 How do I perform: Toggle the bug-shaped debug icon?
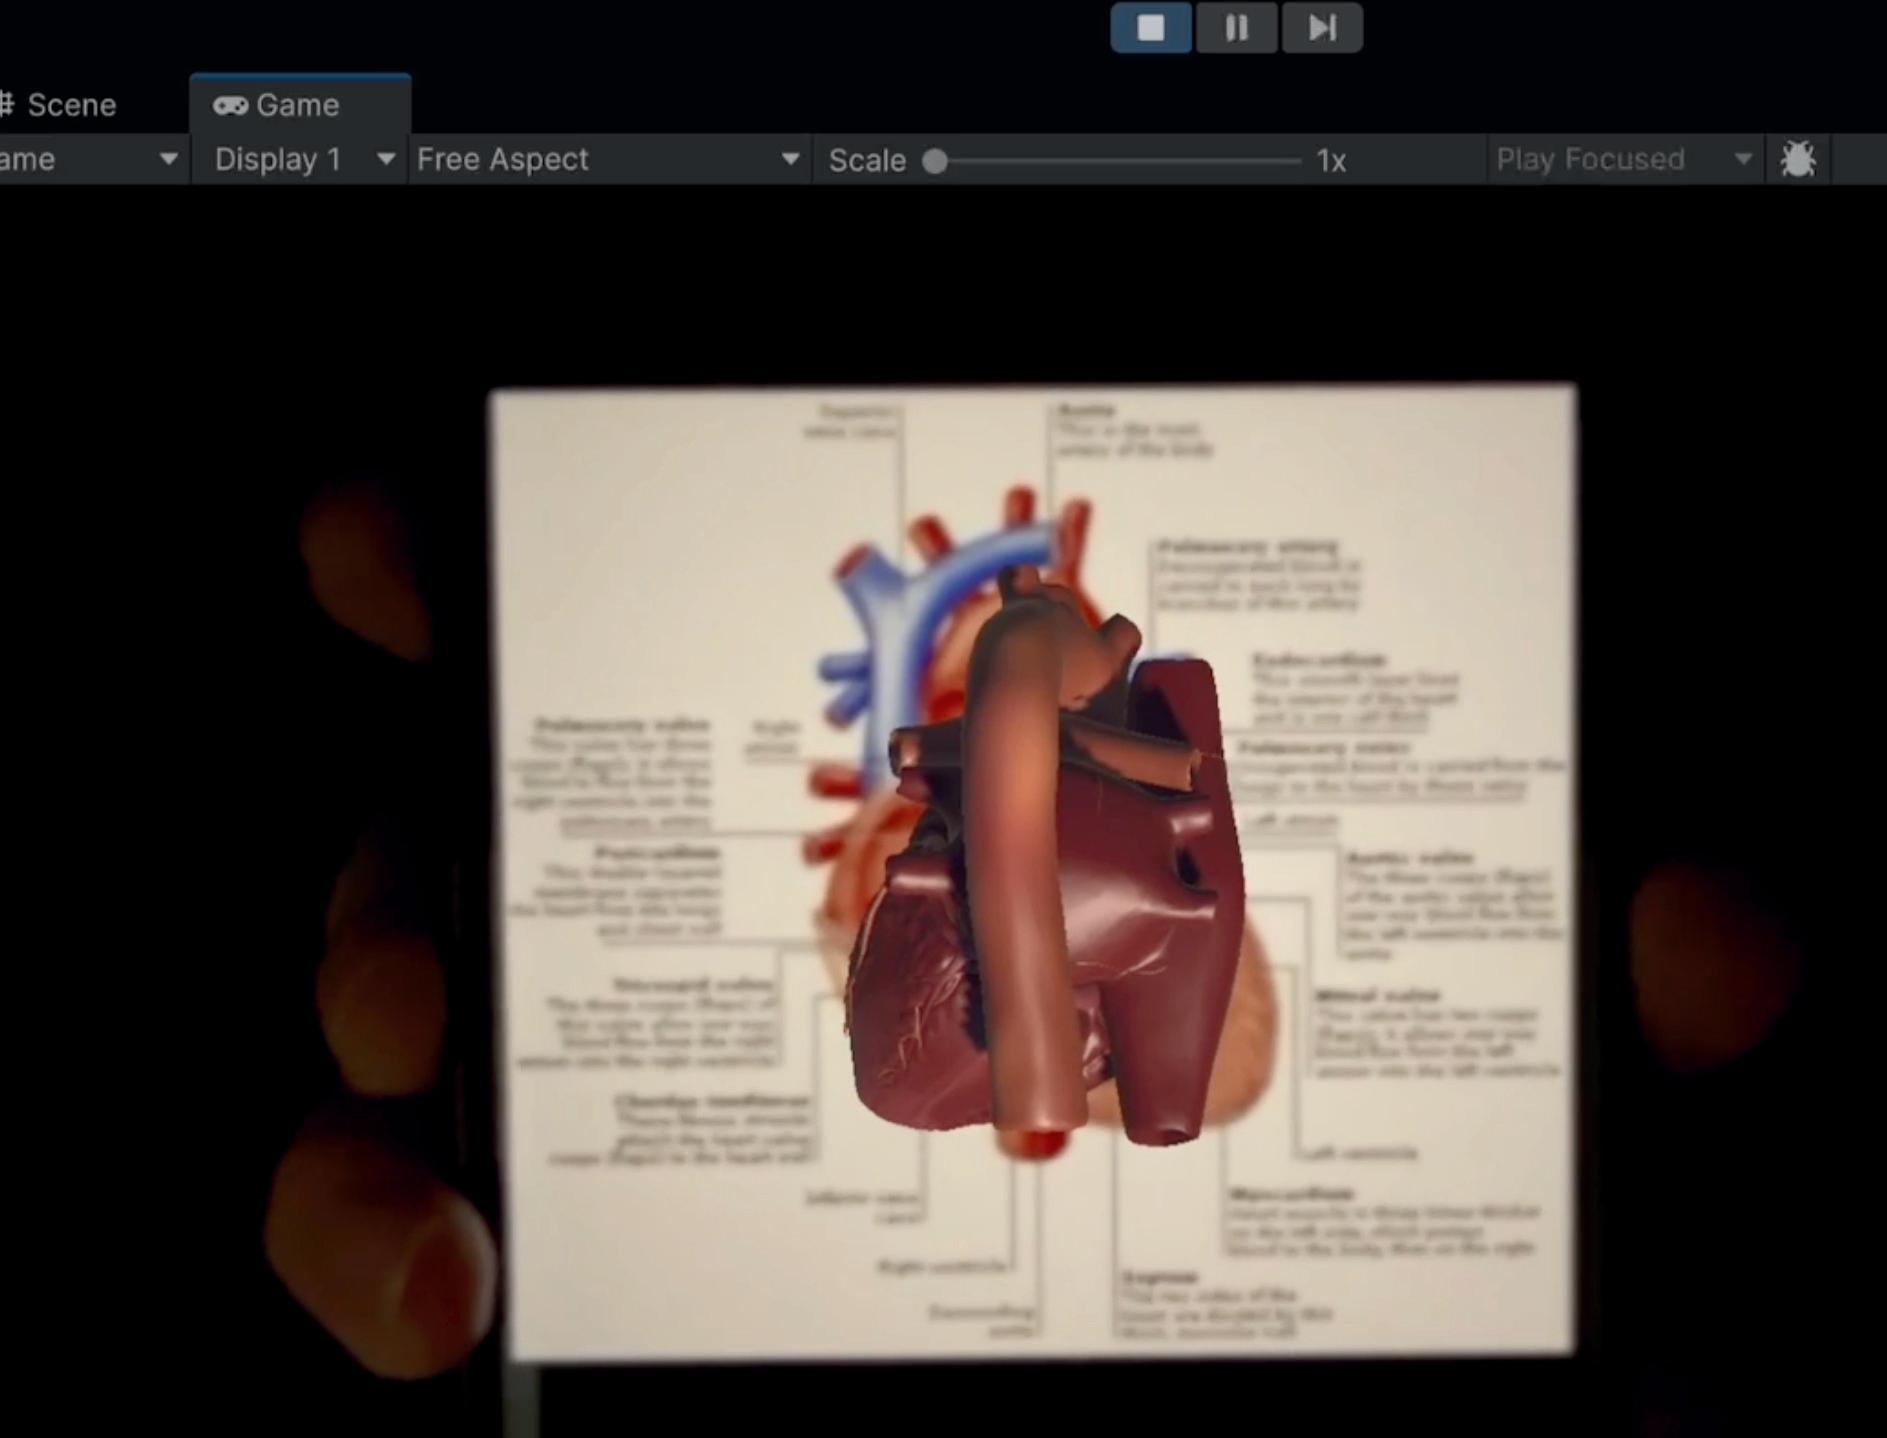click(1798, 159)
